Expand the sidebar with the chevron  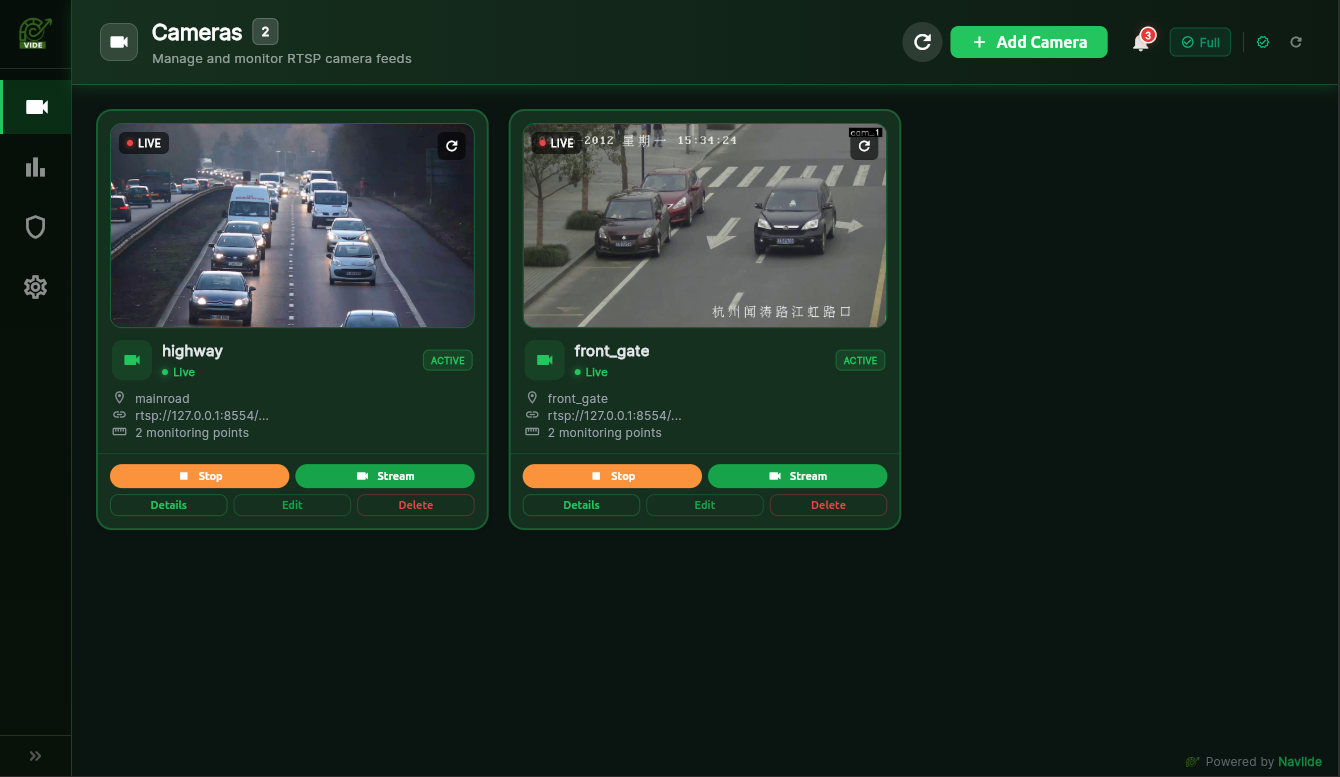35,756
